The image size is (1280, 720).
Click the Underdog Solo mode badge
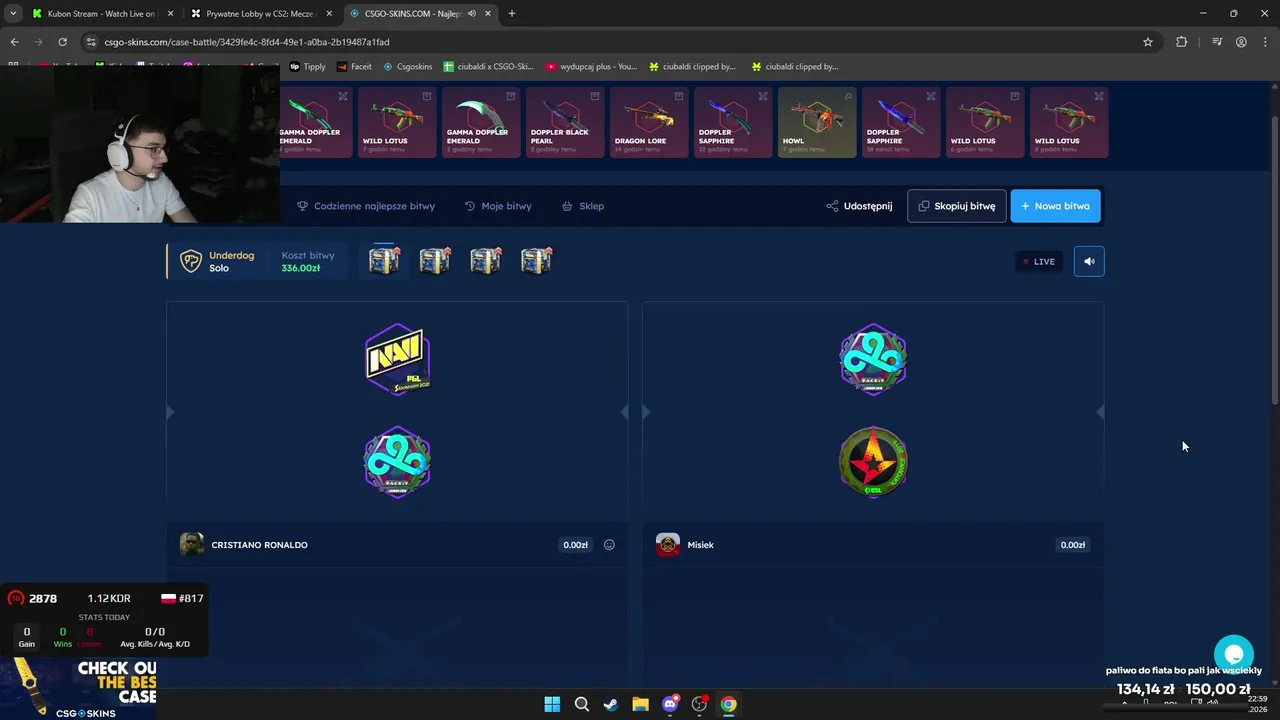[217, 261]
